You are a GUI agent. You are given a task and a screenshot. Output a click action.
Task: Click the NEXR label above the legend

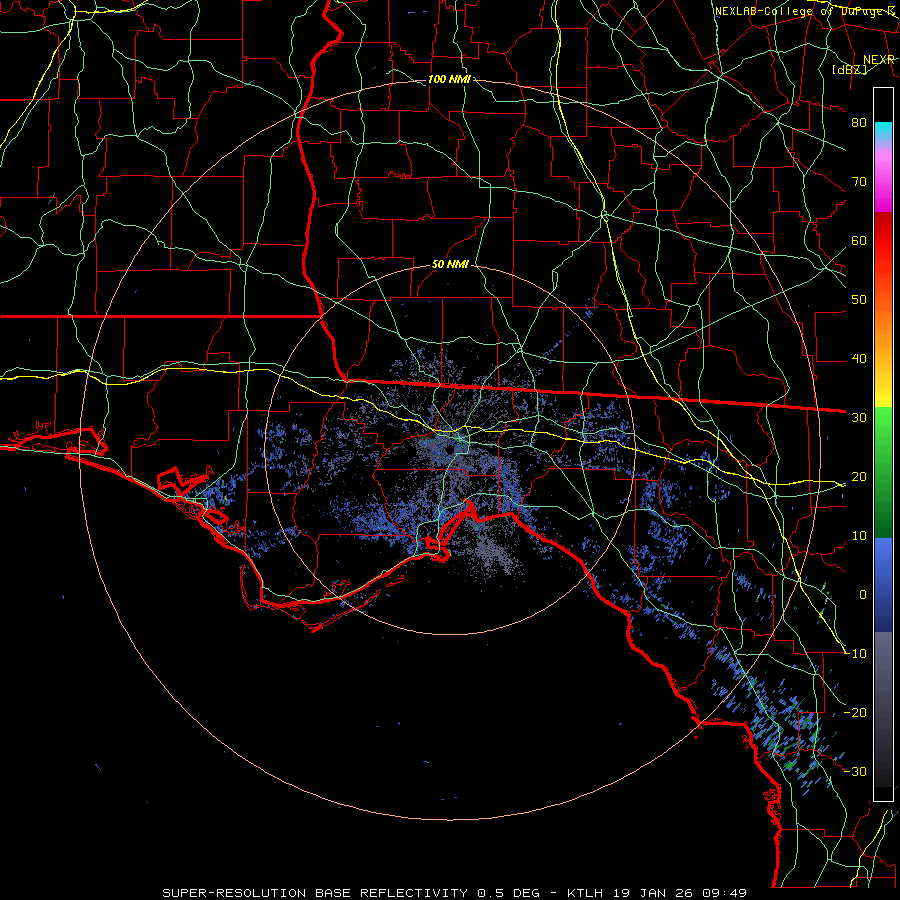[x=879, y=60]
